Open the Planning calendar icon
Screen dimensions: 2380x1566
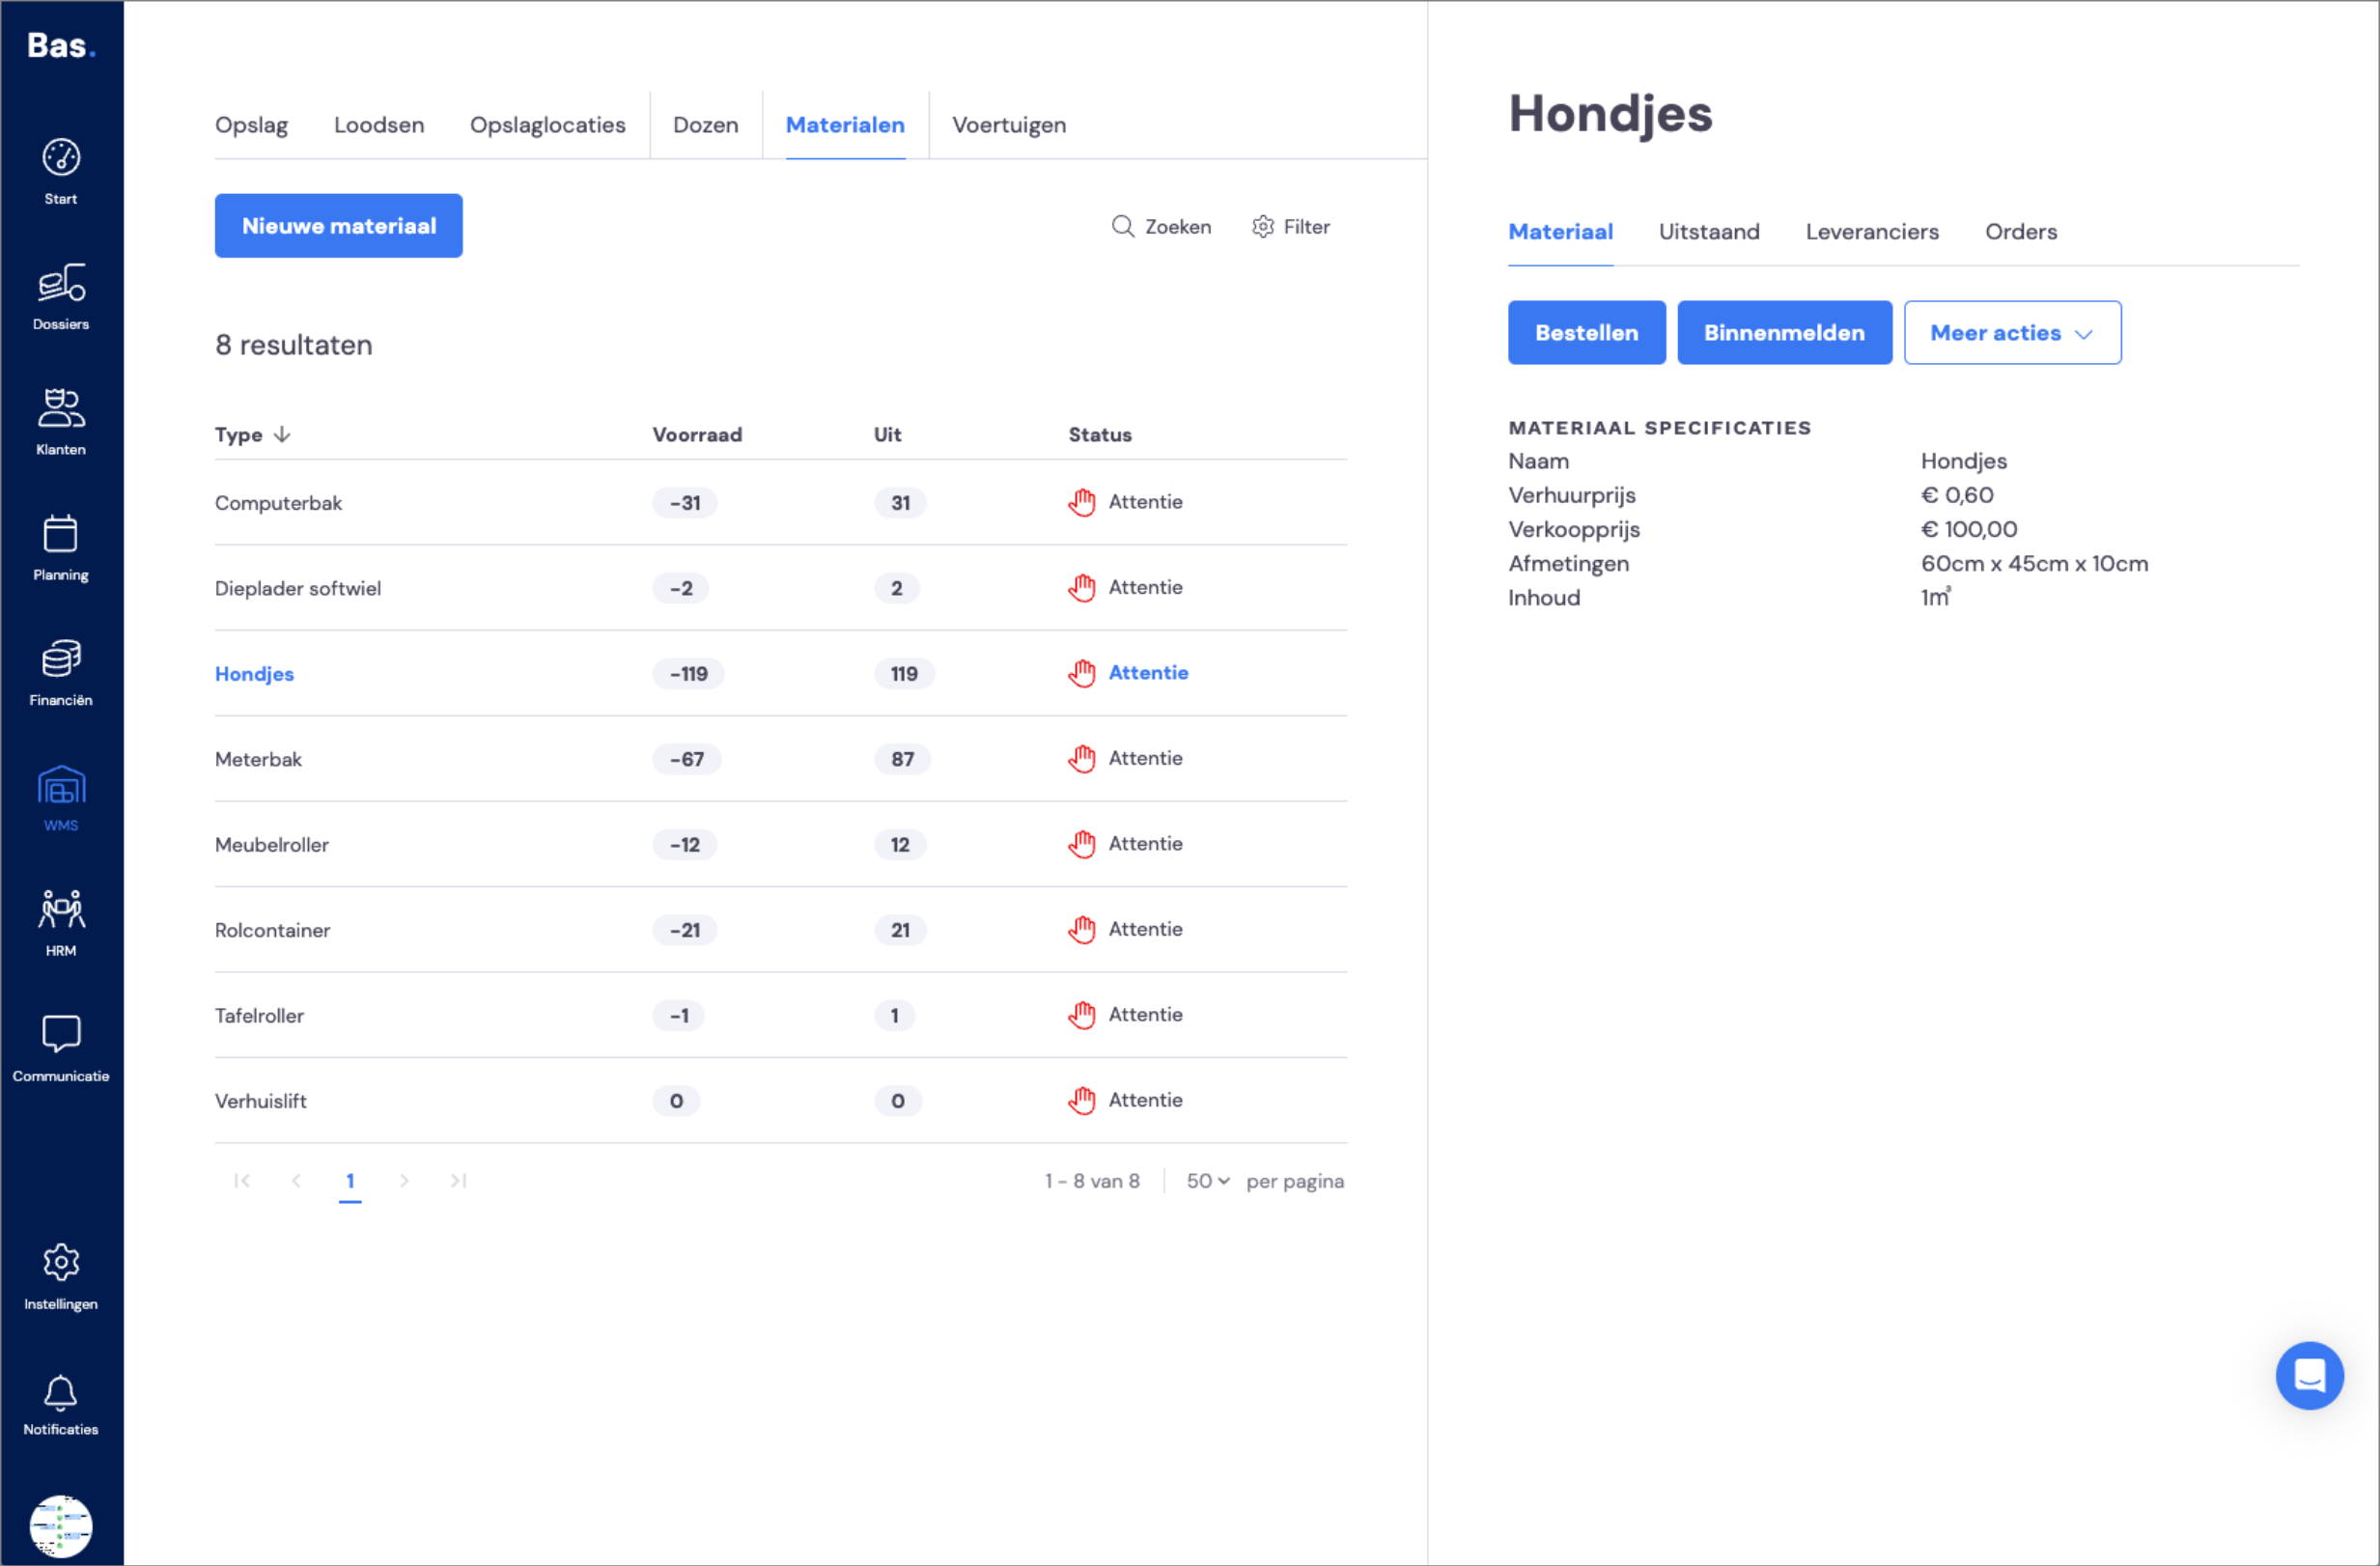coord(61,547)
